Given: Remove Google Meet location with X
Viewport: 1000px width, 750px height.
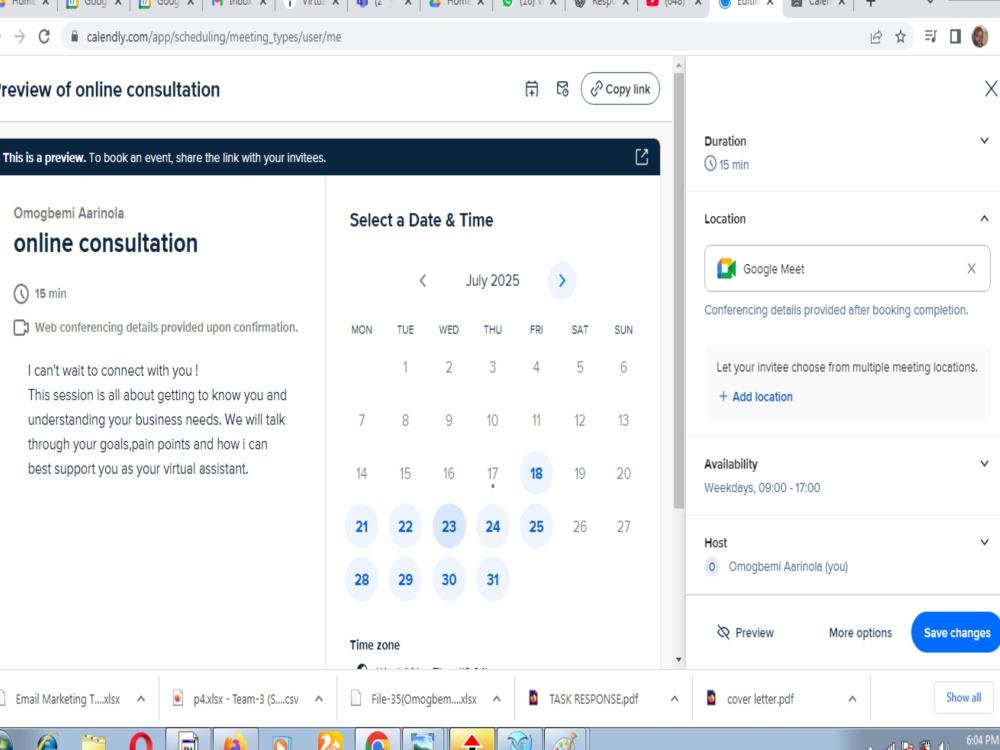Looking at the screenshot, I should click(971, 268).
